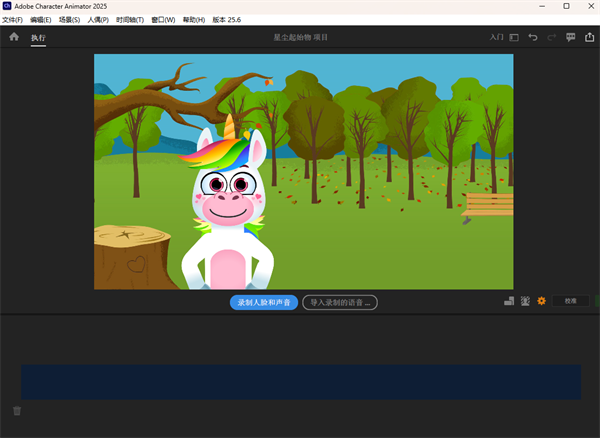Click the body tracker devices icon
This screenshot has height=438, width=600.
509,301
